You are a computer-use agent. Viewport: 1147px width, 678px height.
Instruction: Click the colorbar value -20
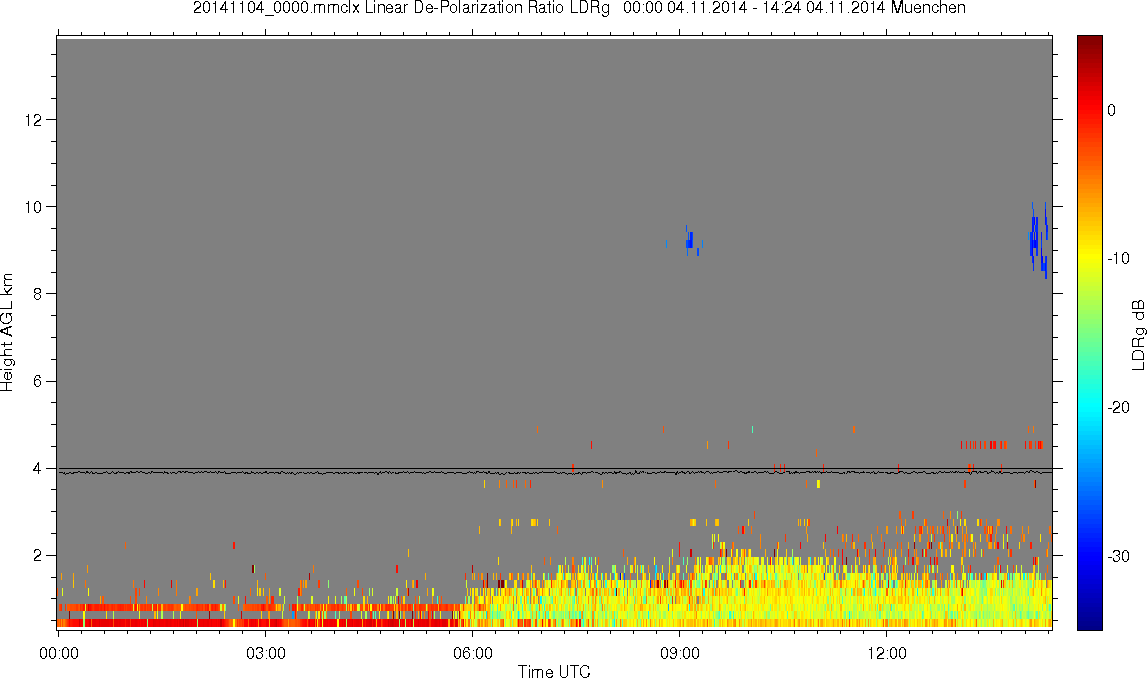point(1118,407)
